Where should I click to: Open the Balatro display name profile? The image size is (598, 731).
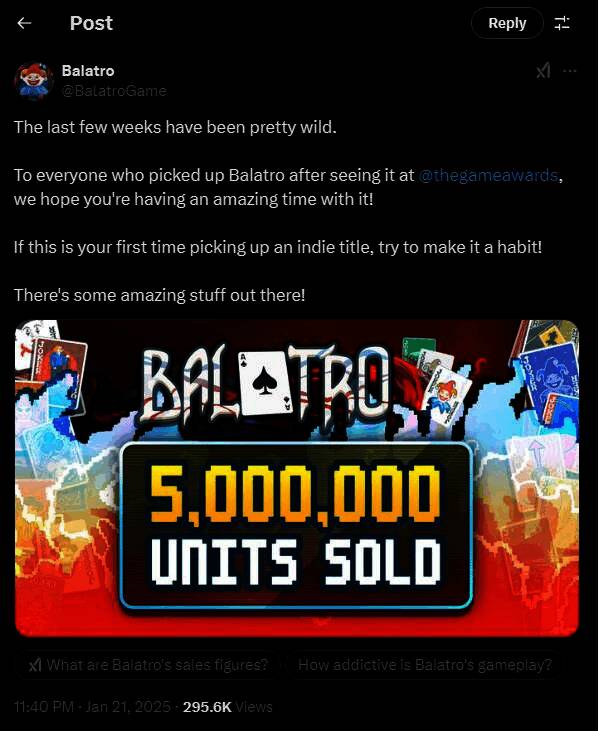88,70
